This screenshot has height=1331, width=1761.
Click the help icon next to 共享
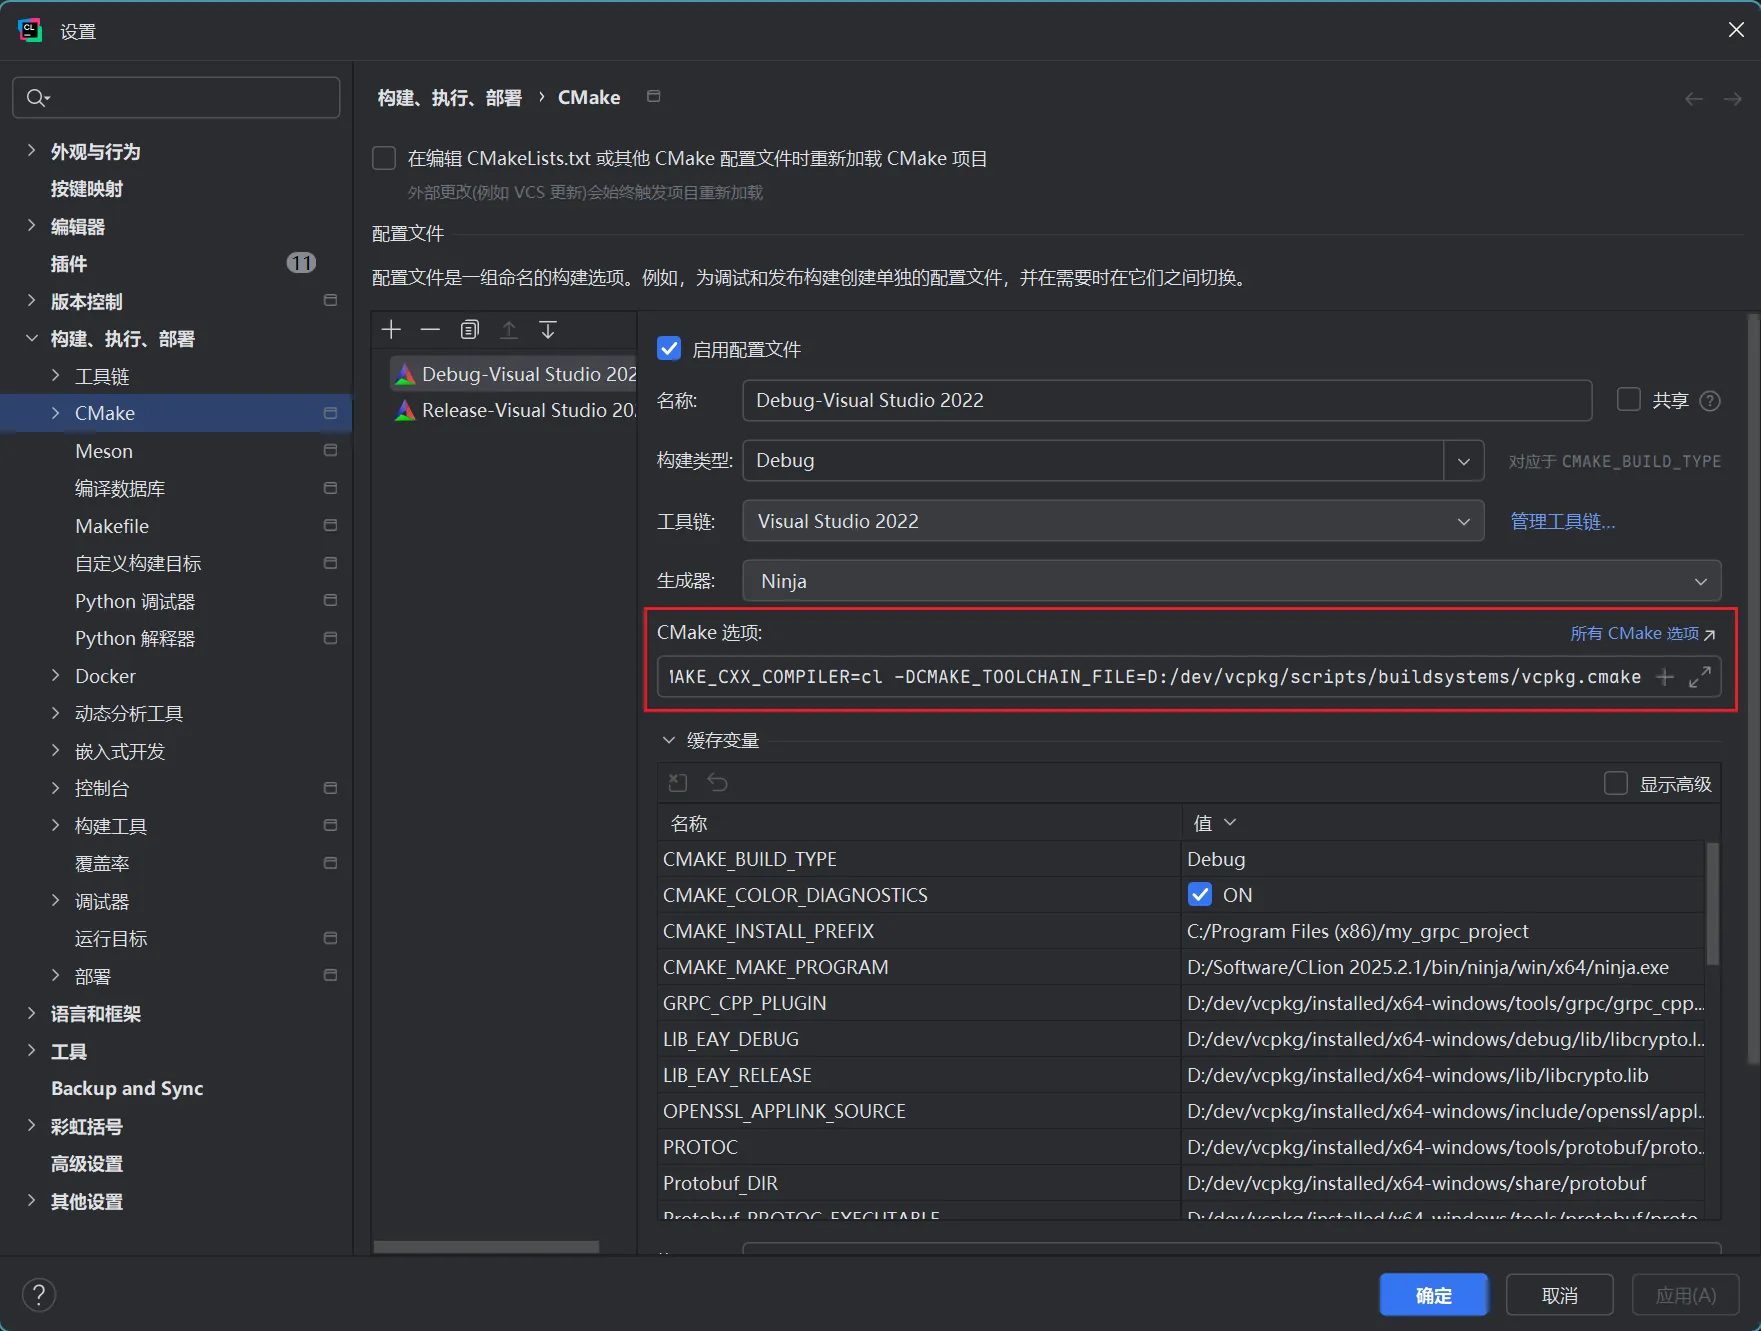[x=1711, y=401]
